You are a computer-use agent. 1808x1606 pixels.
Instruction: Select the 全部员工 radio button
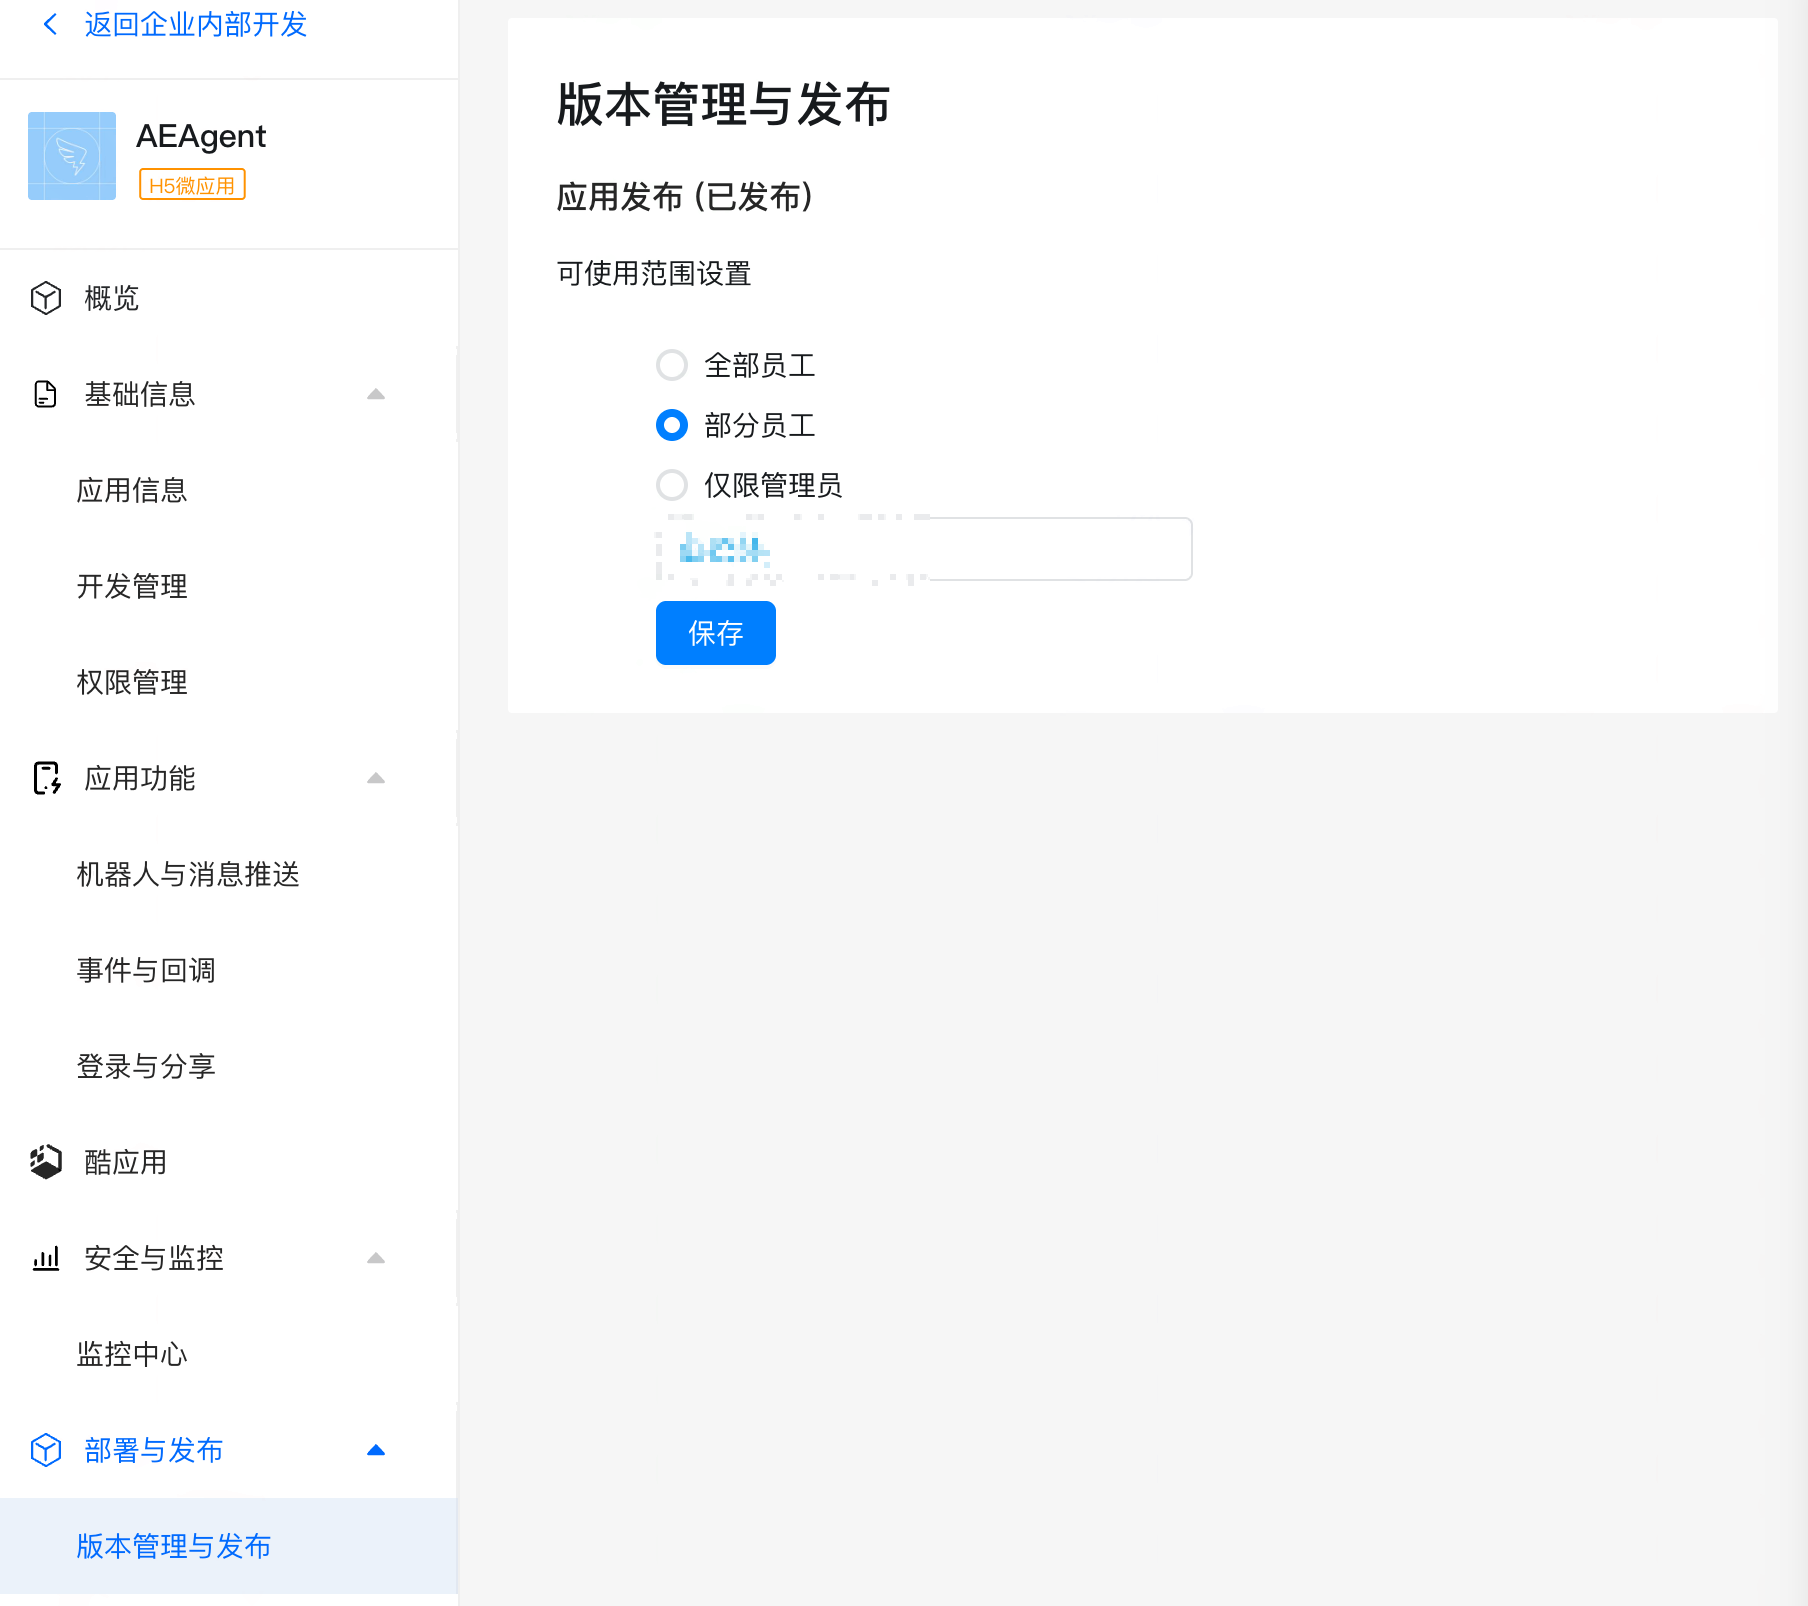pyautogui.click(x=672, y=365)
